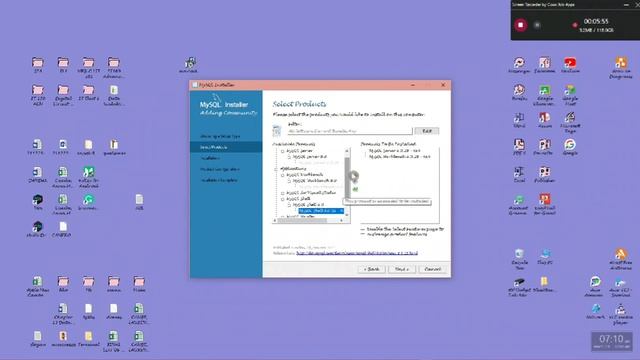Collapse the Applications tree node
This screenshot has height=360, width=640.
(276, 169)
